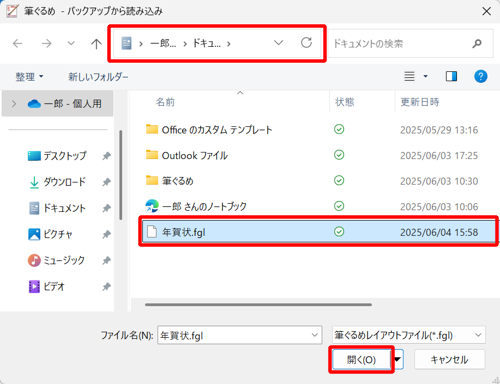
Task: Click sync status icon for 年賀状.fgl
Action: pyautogui.click(x=339, y=231)
